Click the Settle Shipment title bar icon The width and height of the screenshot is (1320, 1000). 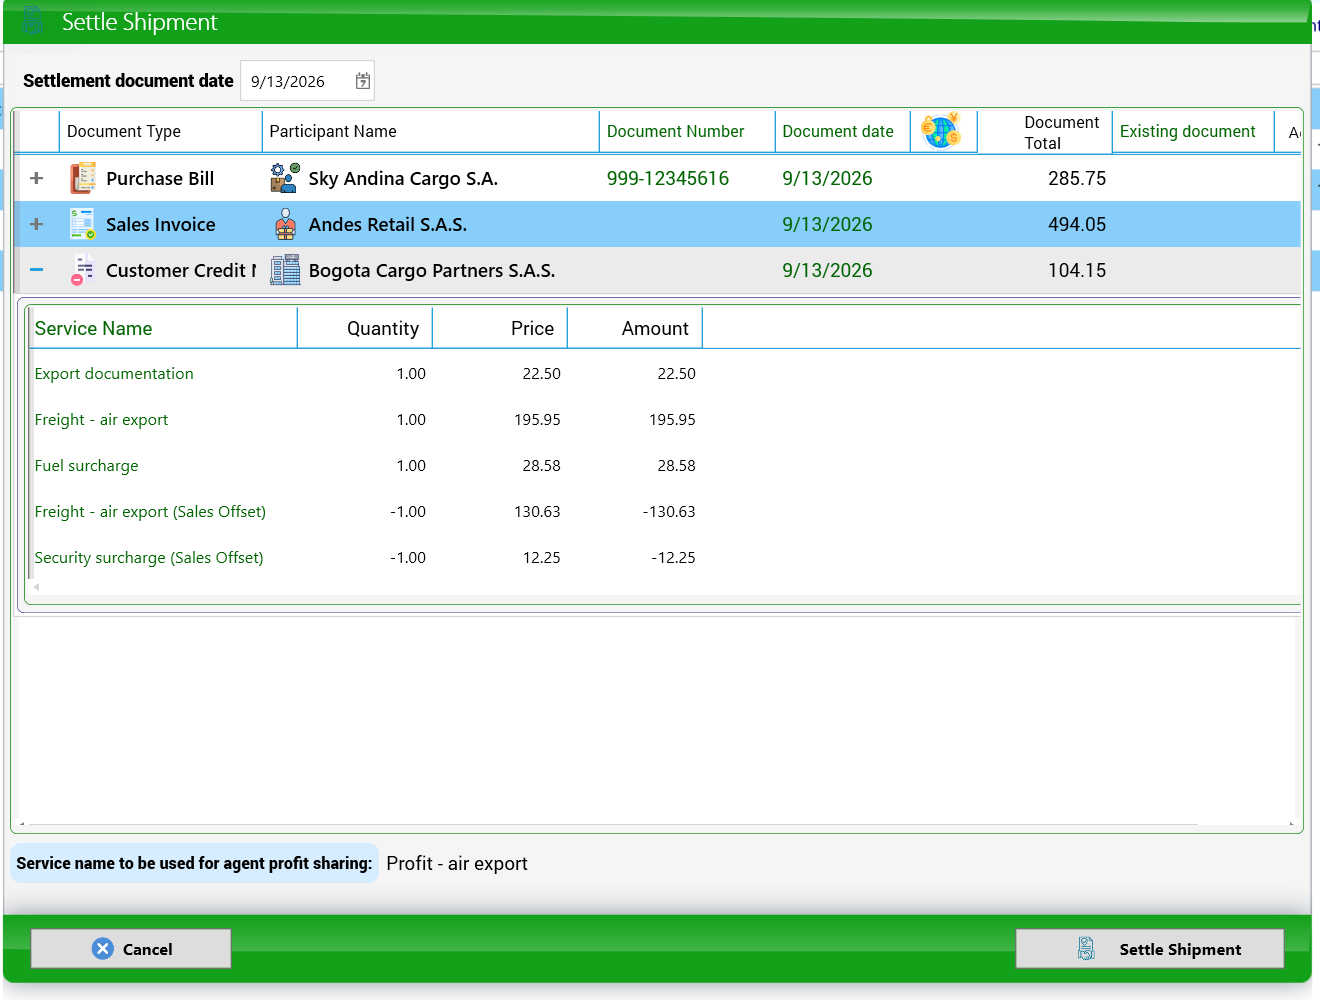click(x=32, y=21)
